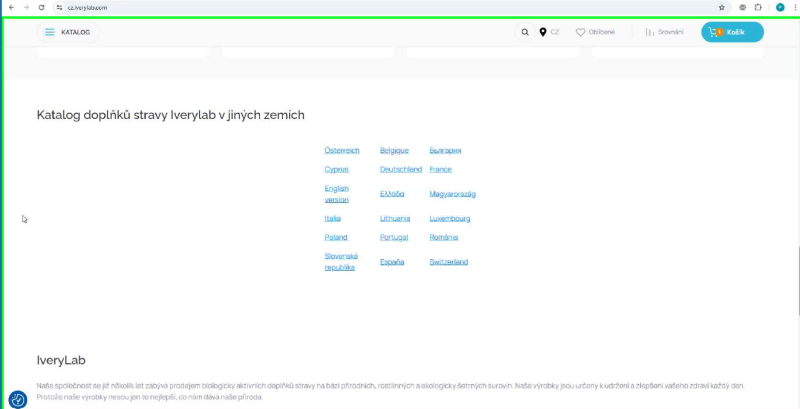Open the Košík shopping cart
This screenshot has height=409, width=800.
[x=732, y=32]
